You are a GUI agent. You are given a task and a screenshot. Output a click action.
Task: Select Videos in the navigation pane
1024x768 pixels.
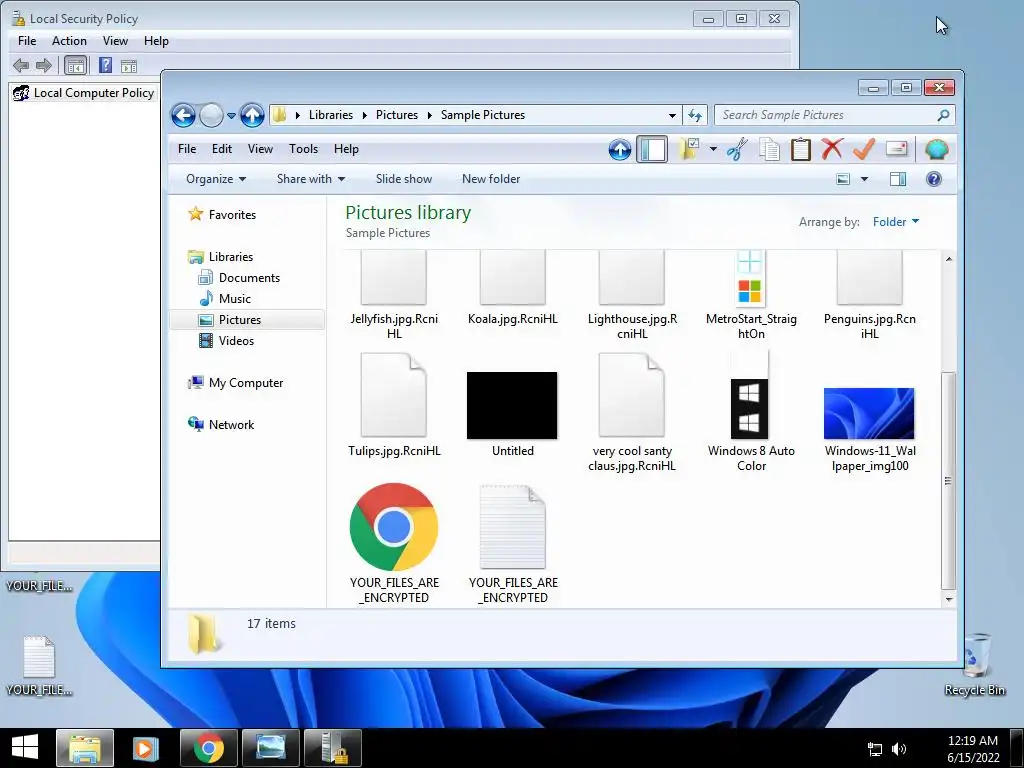(x=236, y=341)
